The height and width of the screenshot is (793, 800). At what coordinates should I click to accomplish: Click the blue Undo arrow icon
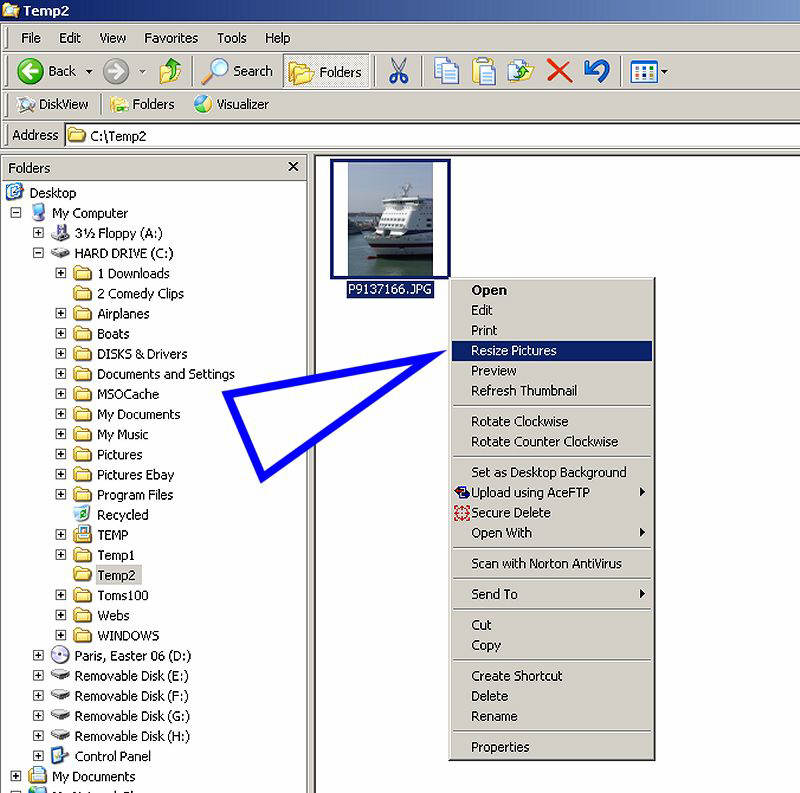coord(597,72)
